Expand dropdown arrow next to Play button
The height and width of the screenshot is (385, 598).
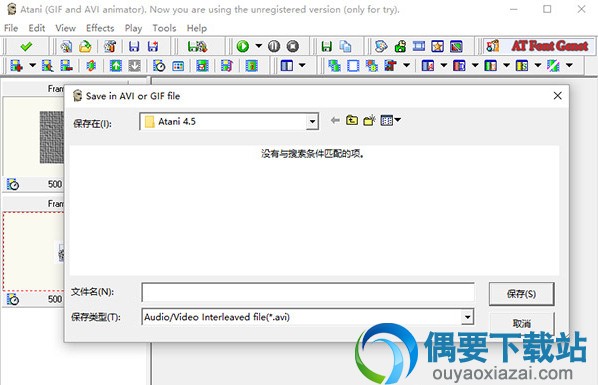258,46
